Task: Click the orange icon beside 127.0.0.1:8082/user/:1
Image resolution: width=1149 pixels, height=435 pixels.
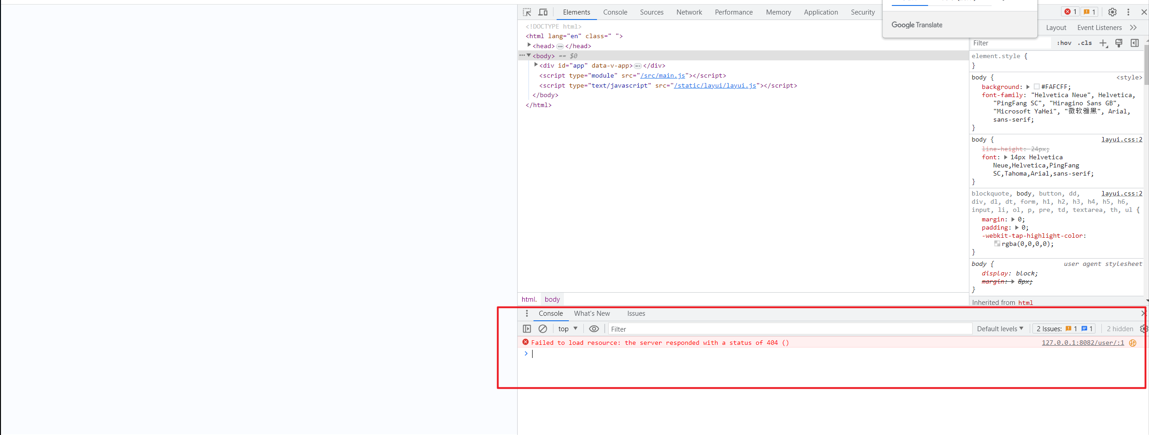Action: (x=1133, y=343)
